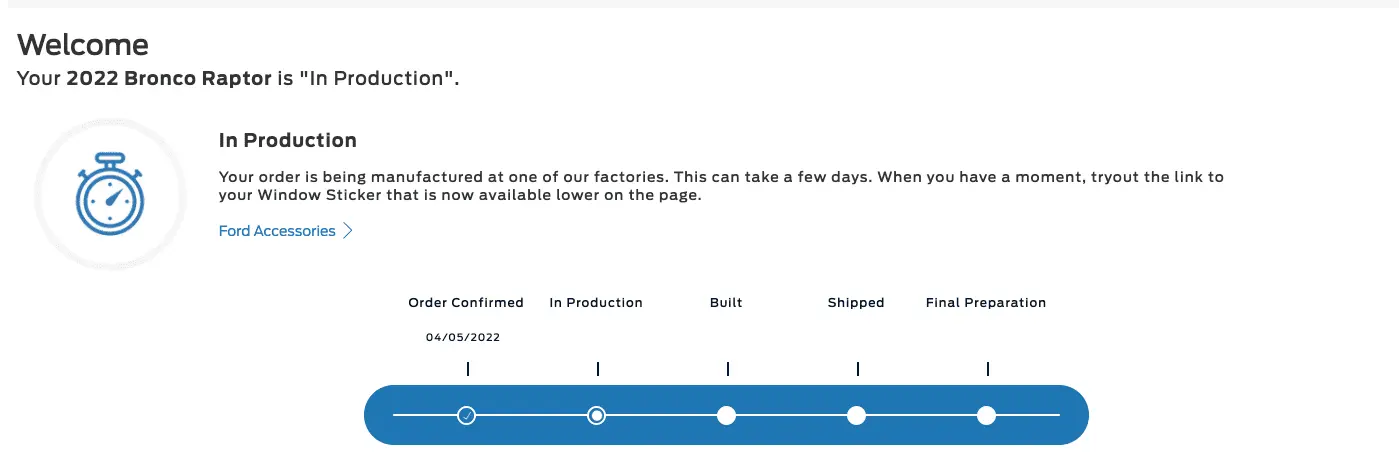Screen dimensions: 1399x469
Task: Click the Window Sticker description paragraph
Action: coord(720,186)
